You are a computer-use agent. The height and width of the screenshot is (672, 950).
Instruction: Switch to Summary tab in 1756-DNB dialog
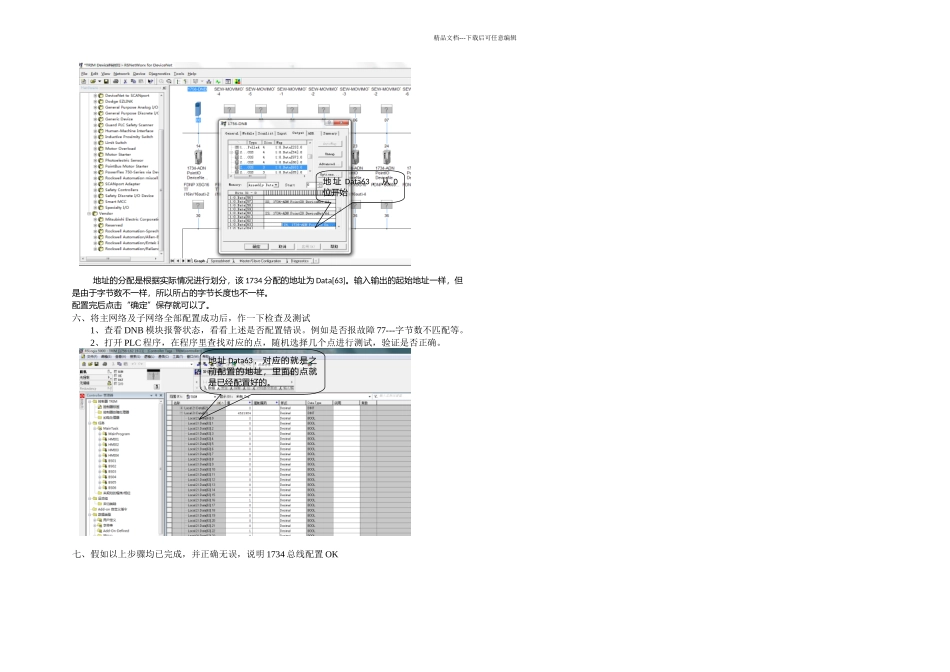[x=330, y=133]
